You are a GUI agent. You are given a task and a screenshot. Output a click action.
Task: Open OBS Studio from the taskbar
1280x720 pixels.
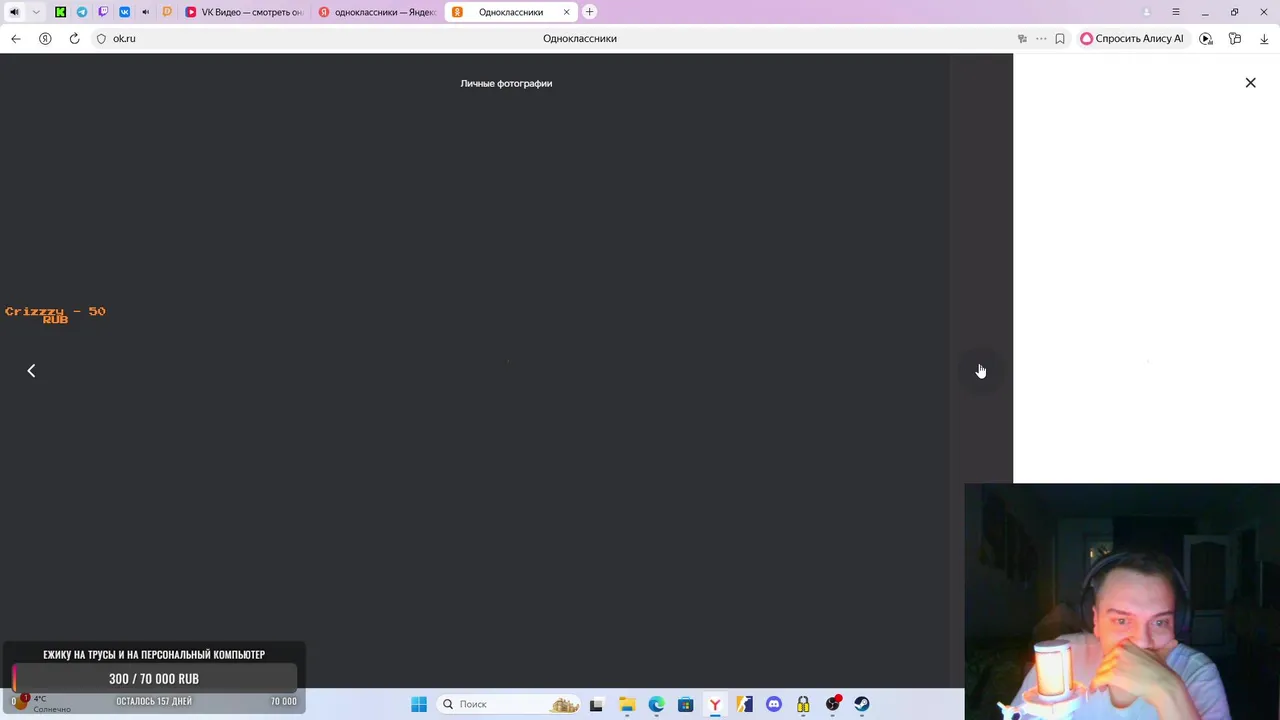pos(833,704)
